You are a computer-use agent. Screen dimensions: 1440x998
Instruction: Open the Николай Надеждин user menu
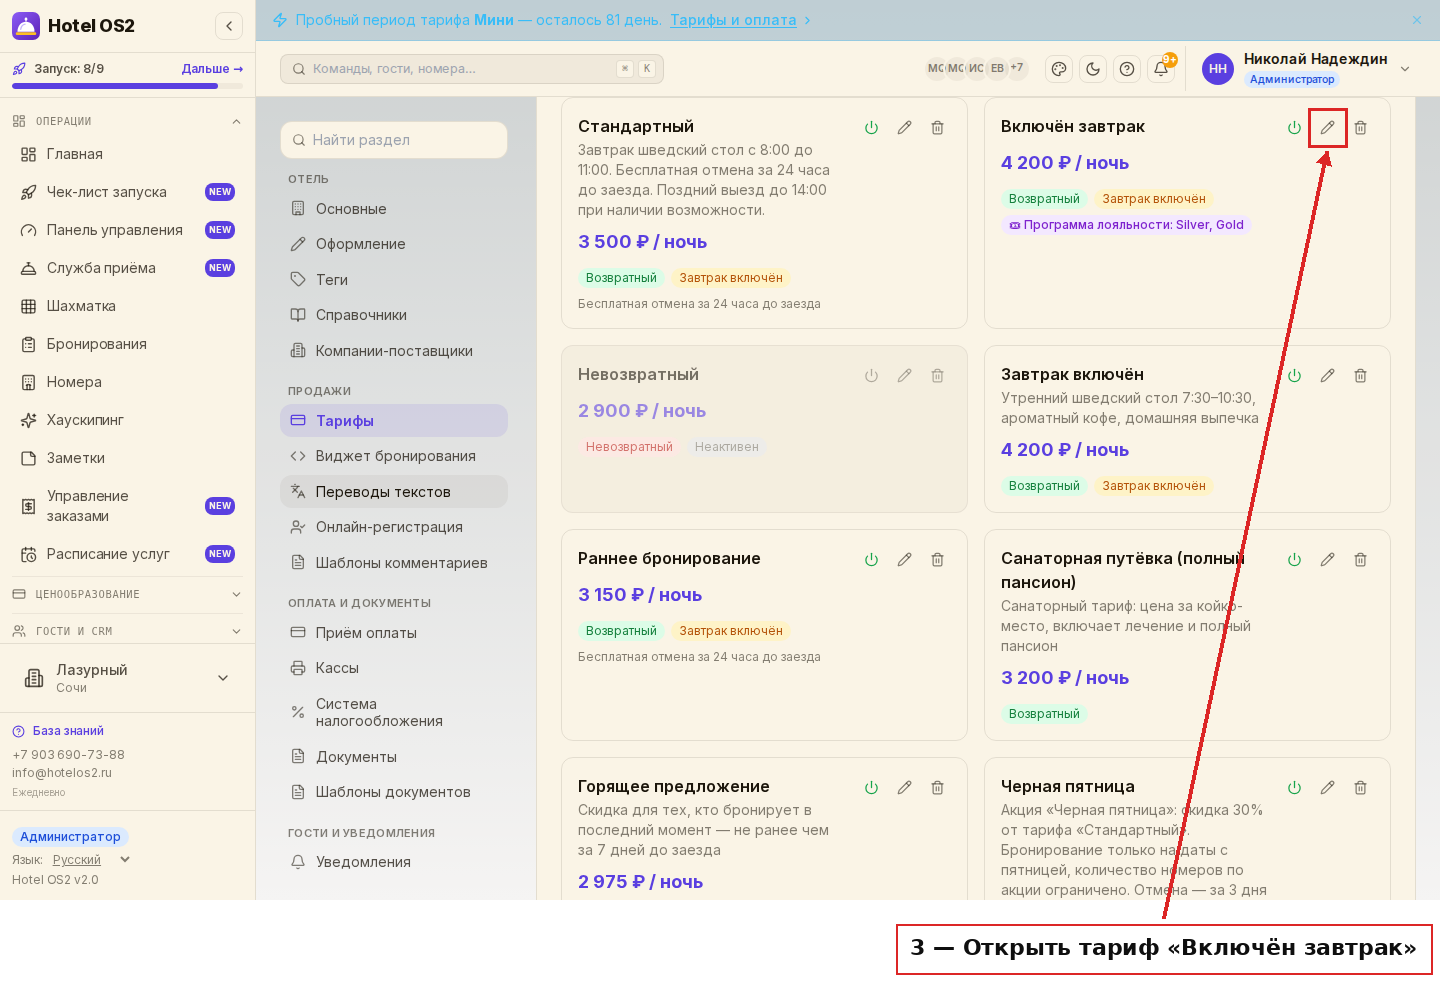[1306, 69]
